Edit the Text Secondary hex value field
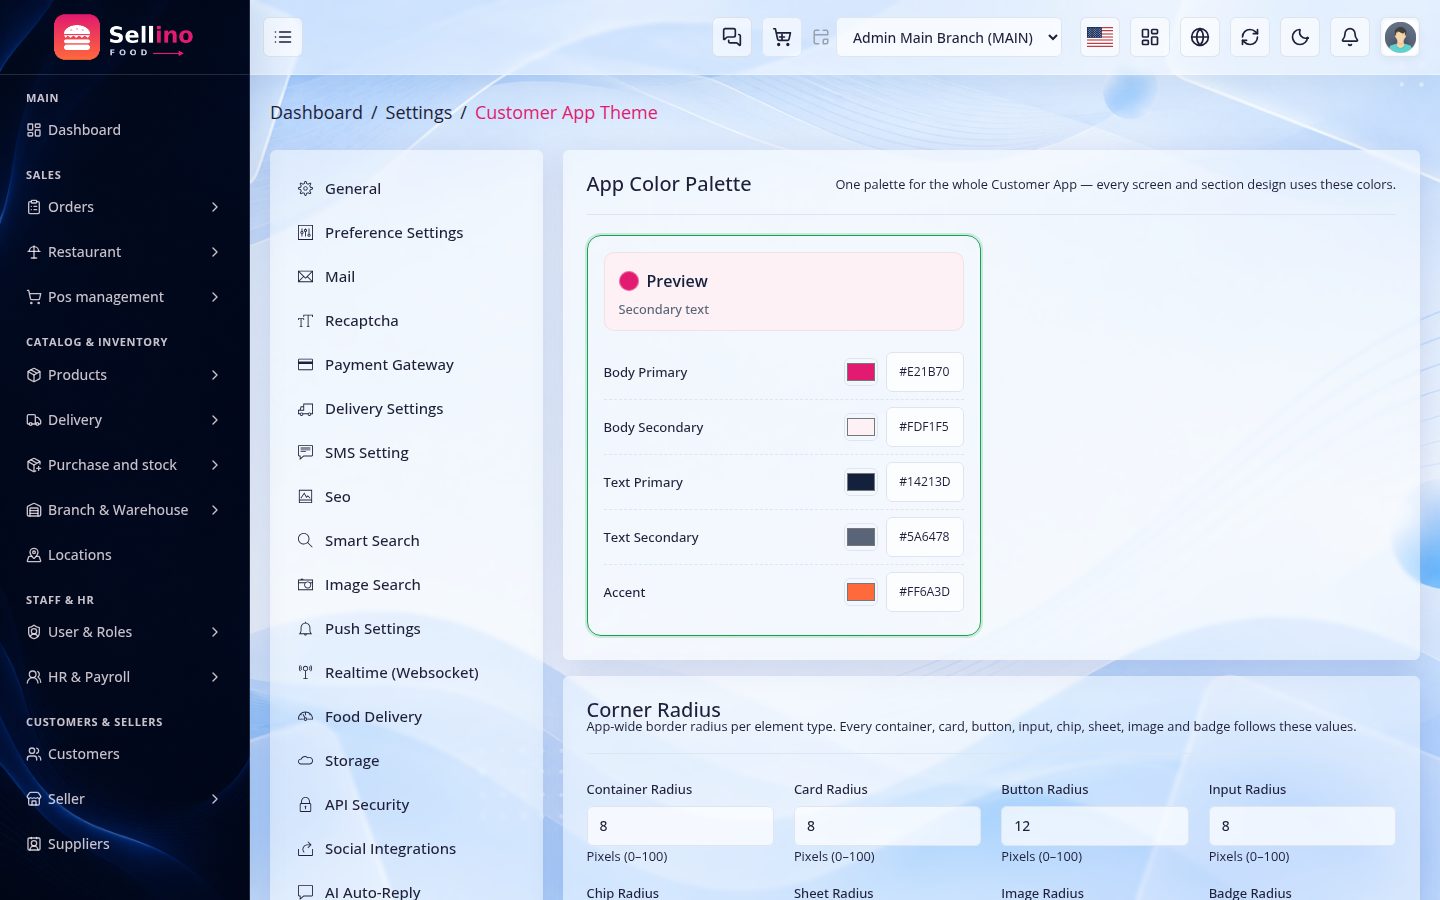This screenshot has width=1440, height=900. click(925, 537)
